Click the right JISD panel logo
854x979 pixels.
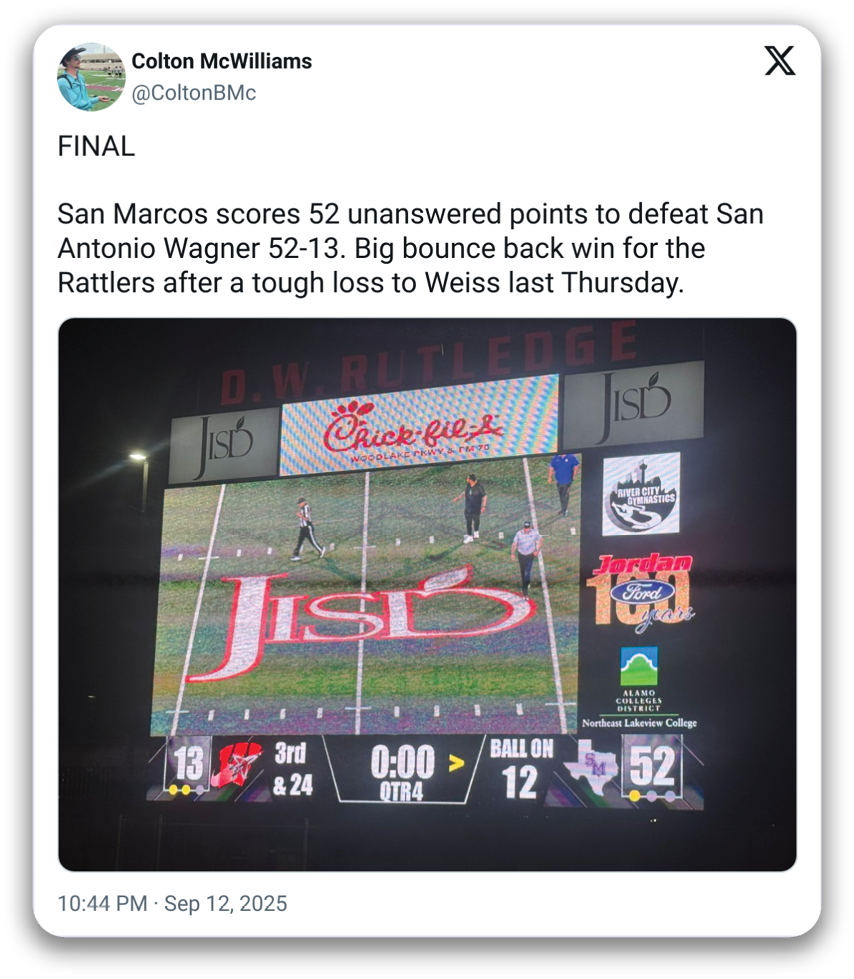633,405
